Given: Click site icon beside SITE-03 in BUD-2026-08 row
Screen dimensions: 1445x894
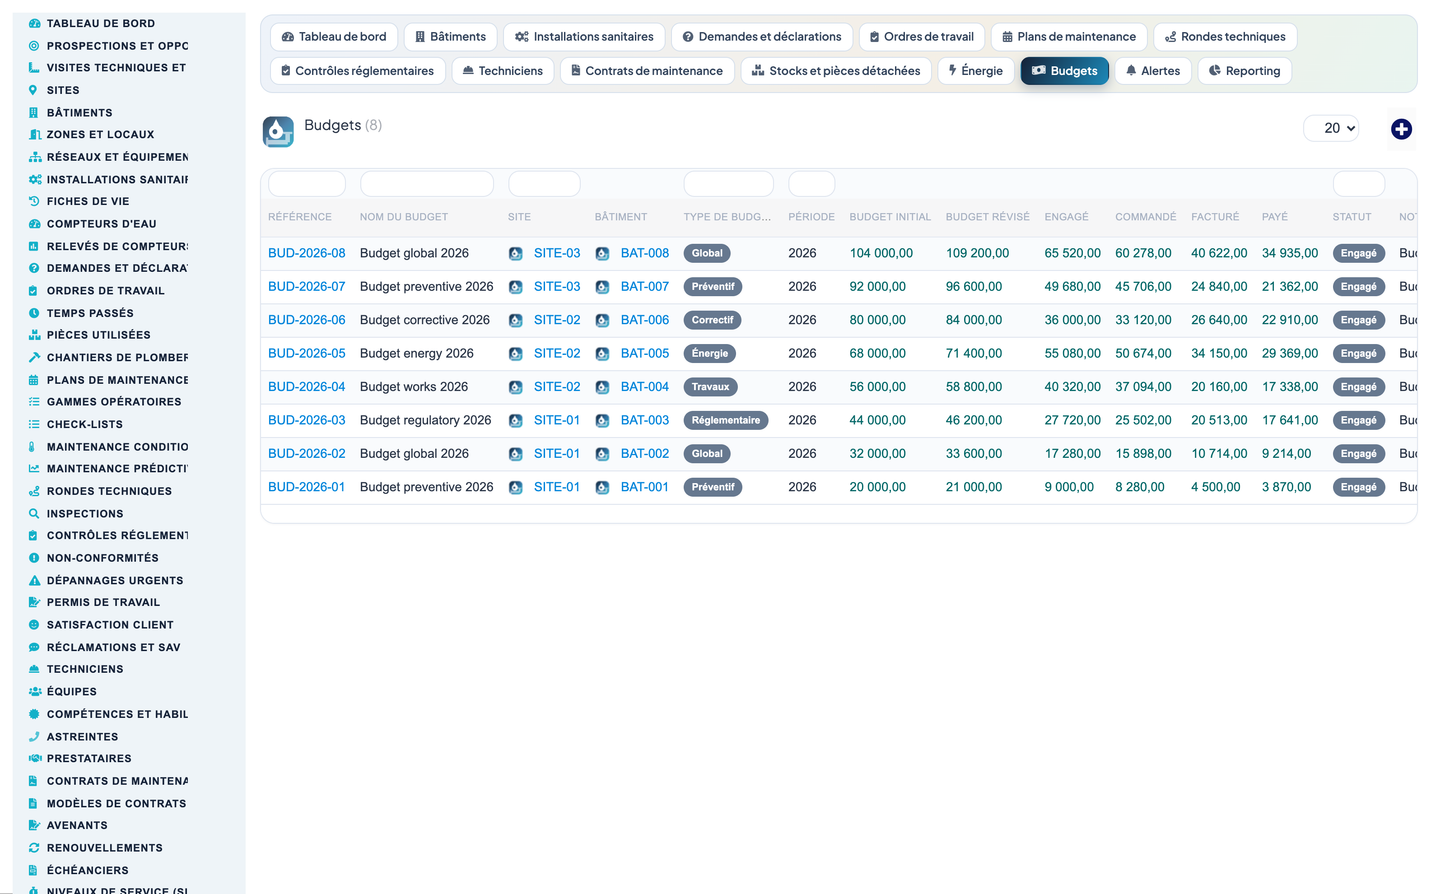Looking at the screenshot, I should click(x=515, y=254).
